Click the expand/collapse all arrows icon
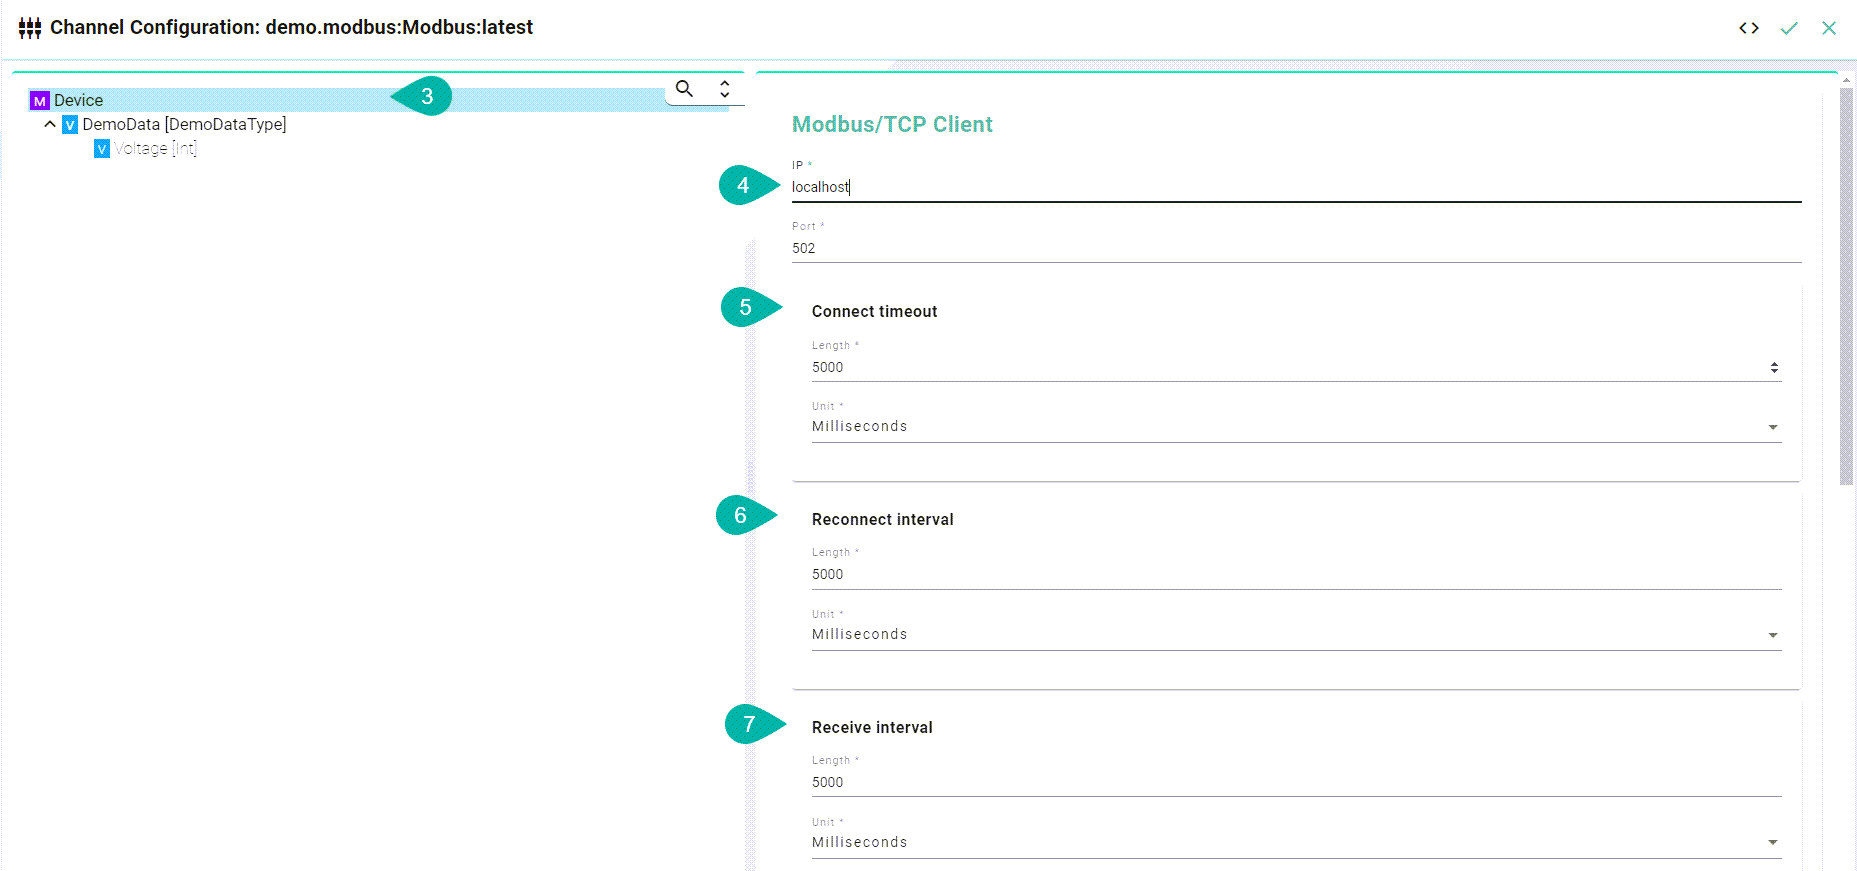The image size is (1857, 871). (725, 89)
